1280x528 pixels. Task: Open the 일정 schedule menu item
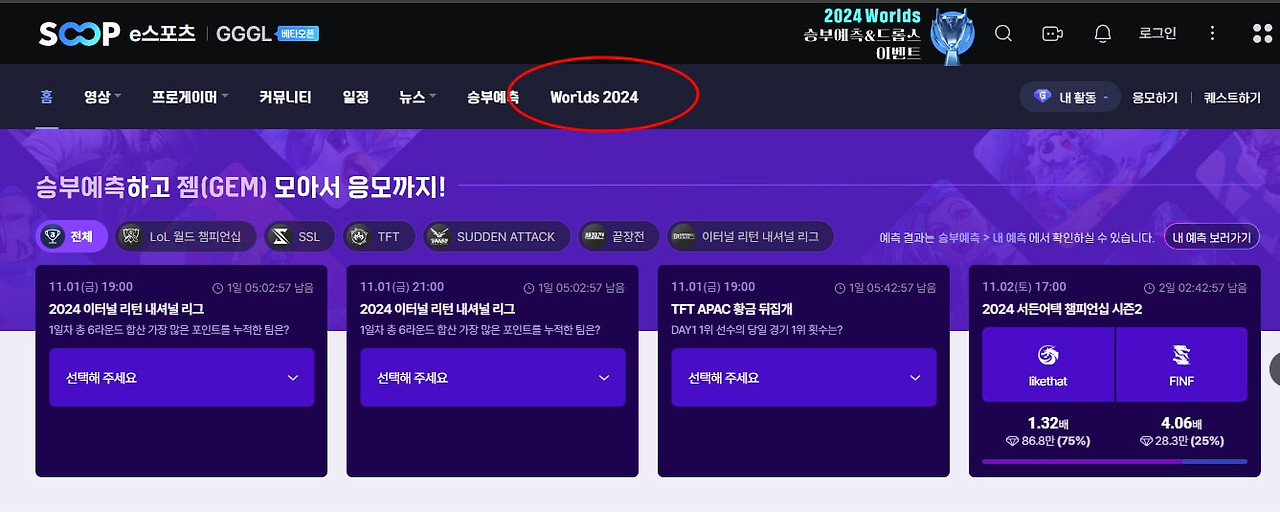click(x=355, y=97)
